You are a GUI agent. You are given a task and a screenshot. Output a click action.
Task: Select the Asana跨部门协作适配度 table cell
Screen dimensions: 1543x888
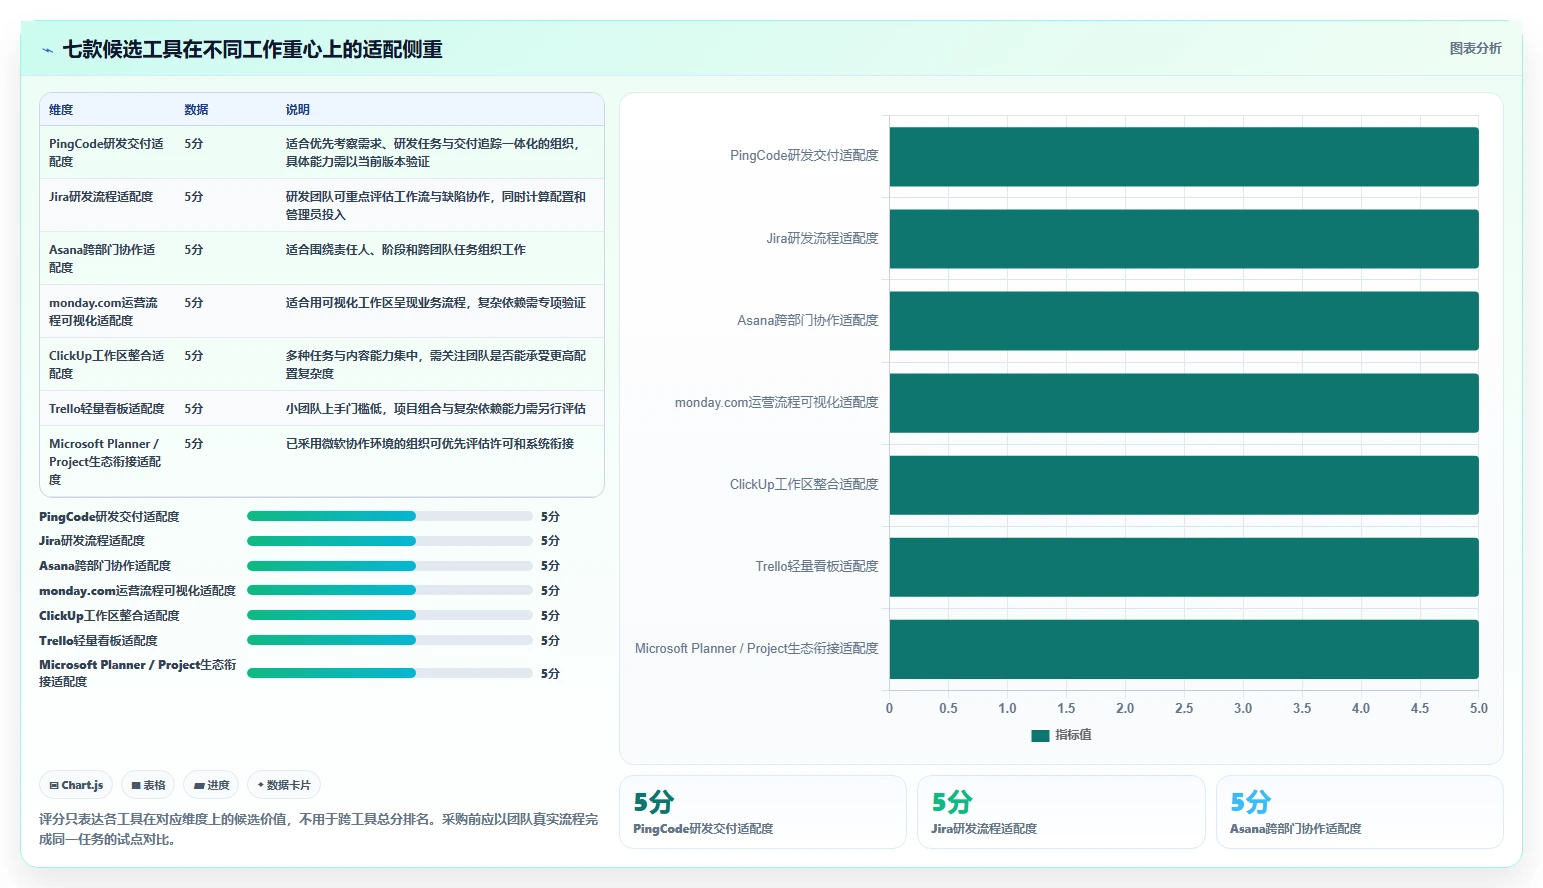(x=107, y=258)
